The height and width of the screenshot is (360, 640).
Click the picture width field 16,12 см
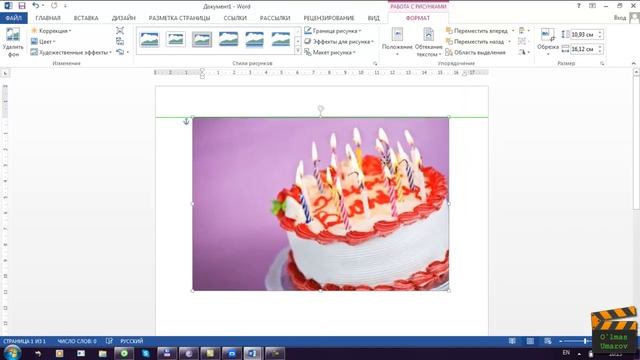pyautogui.click(x=583, y=49)
